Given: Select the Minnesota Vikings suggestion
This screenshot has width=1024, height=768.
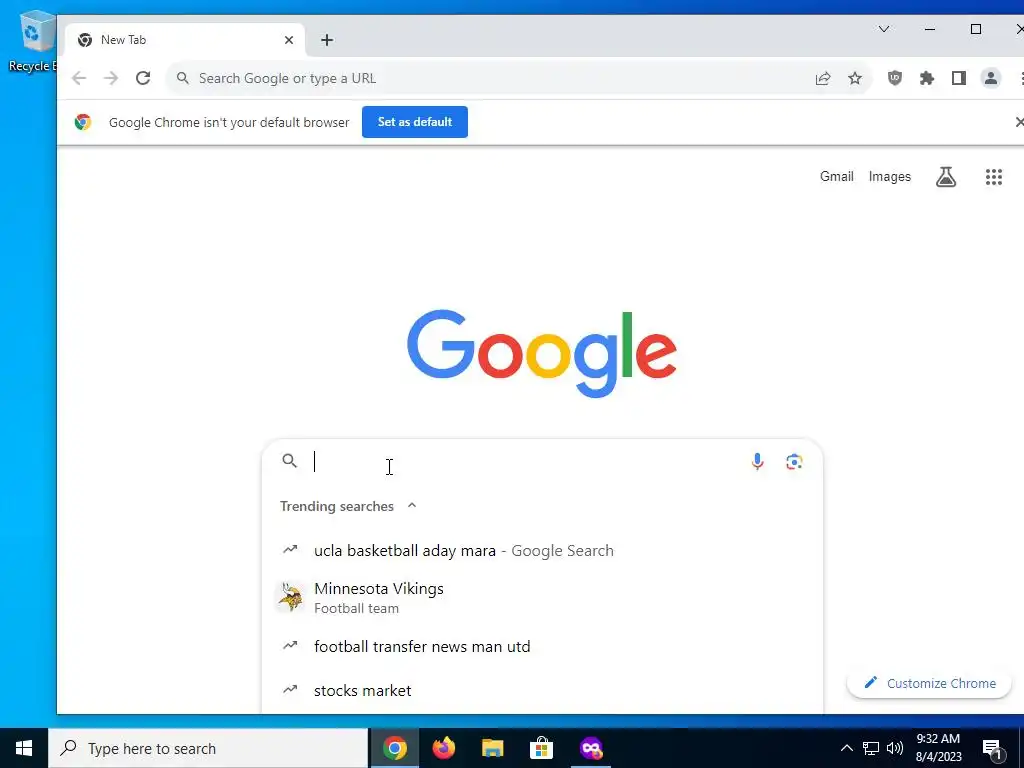Looking at the screenshot, I should click(x=542, y=598).
